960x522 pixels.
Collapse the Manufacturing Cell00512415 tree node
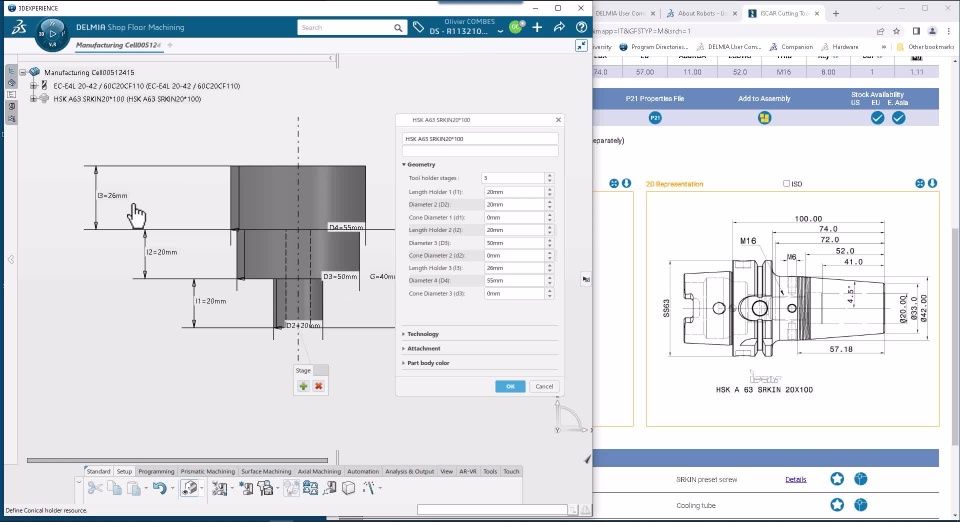(23, 73)
